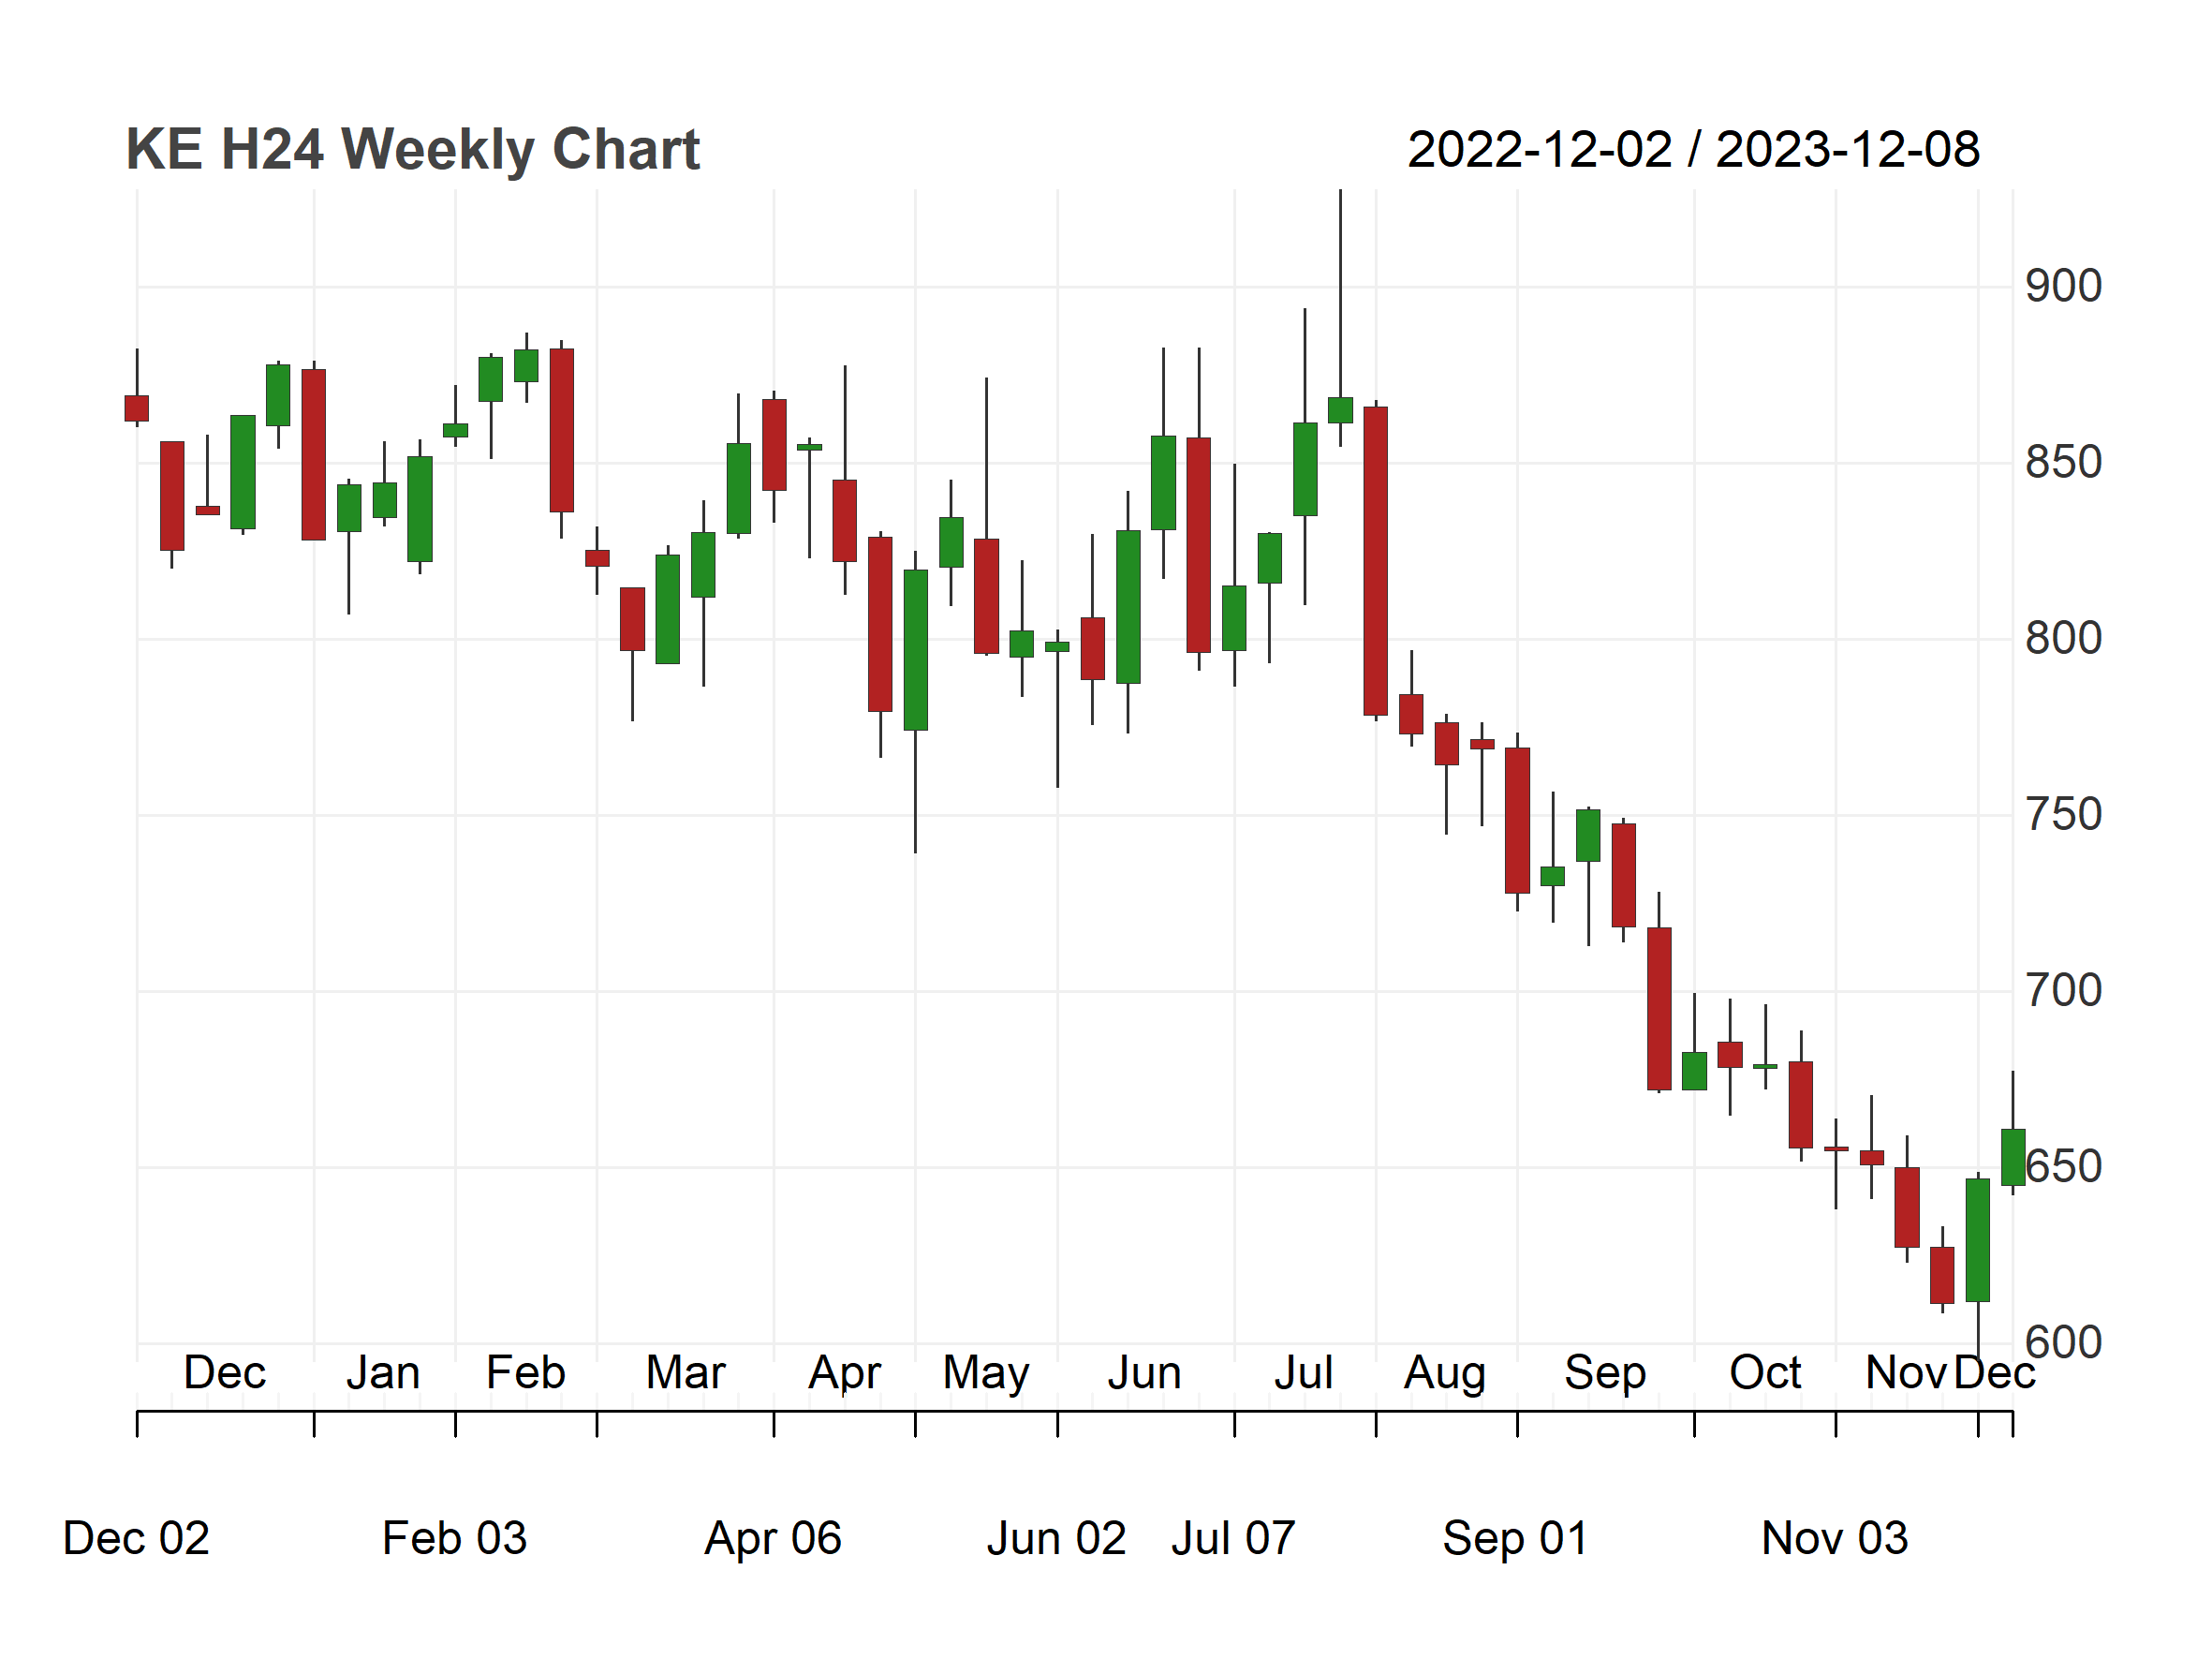Click the 800 price level label

click(2063, 639)
